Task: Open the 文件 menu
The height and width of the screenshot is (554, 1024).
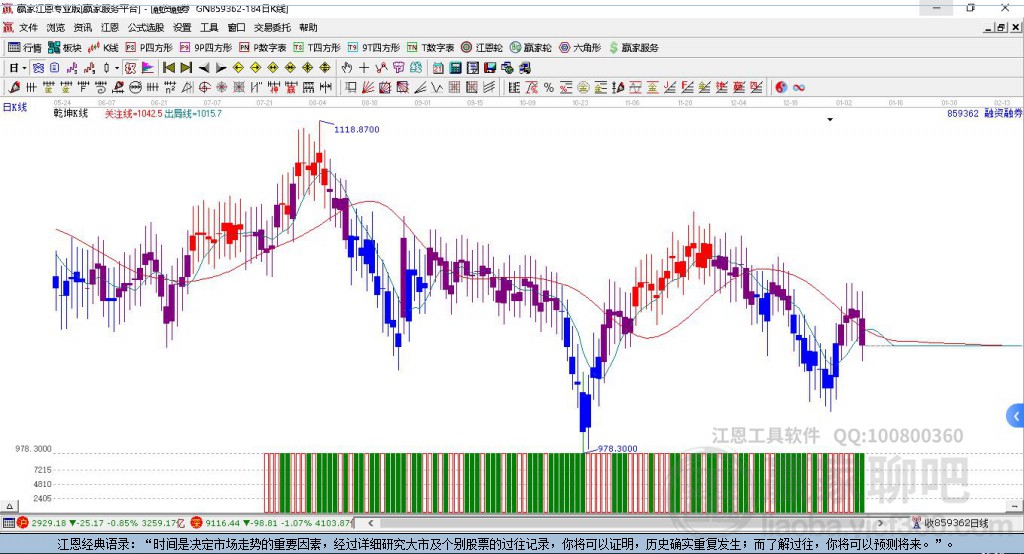Action: pyautogui.click(x=28, y=27)
